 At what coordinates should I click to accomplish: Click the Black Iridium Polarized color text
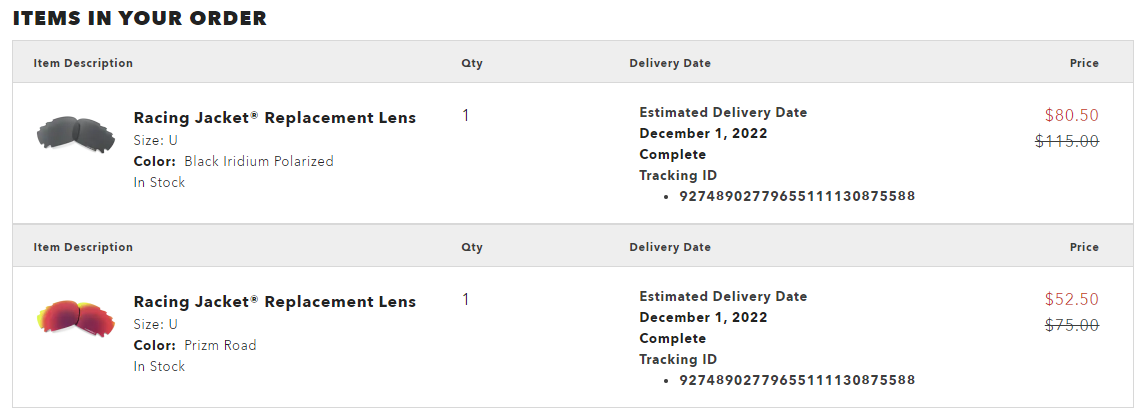[x=259, y=161]
